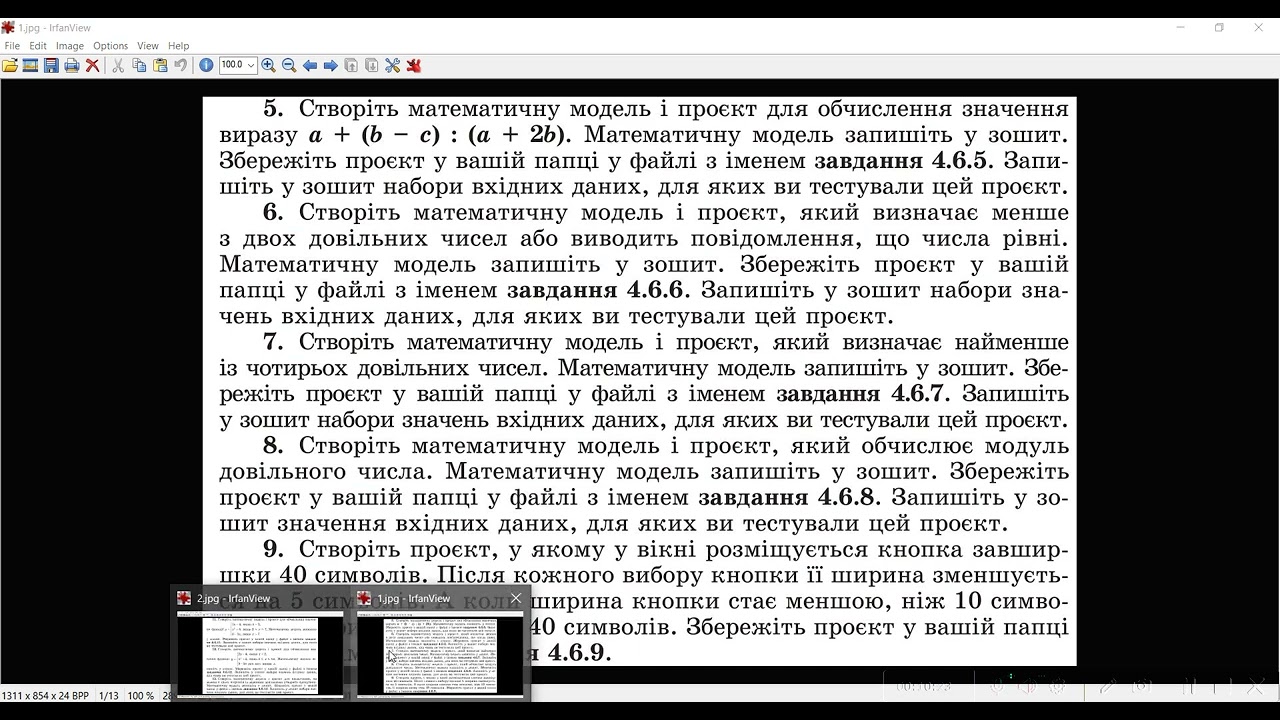Viewport: 1280px width, 720px height.
Task: Open the File menu
Action: (x=12, y=46)
